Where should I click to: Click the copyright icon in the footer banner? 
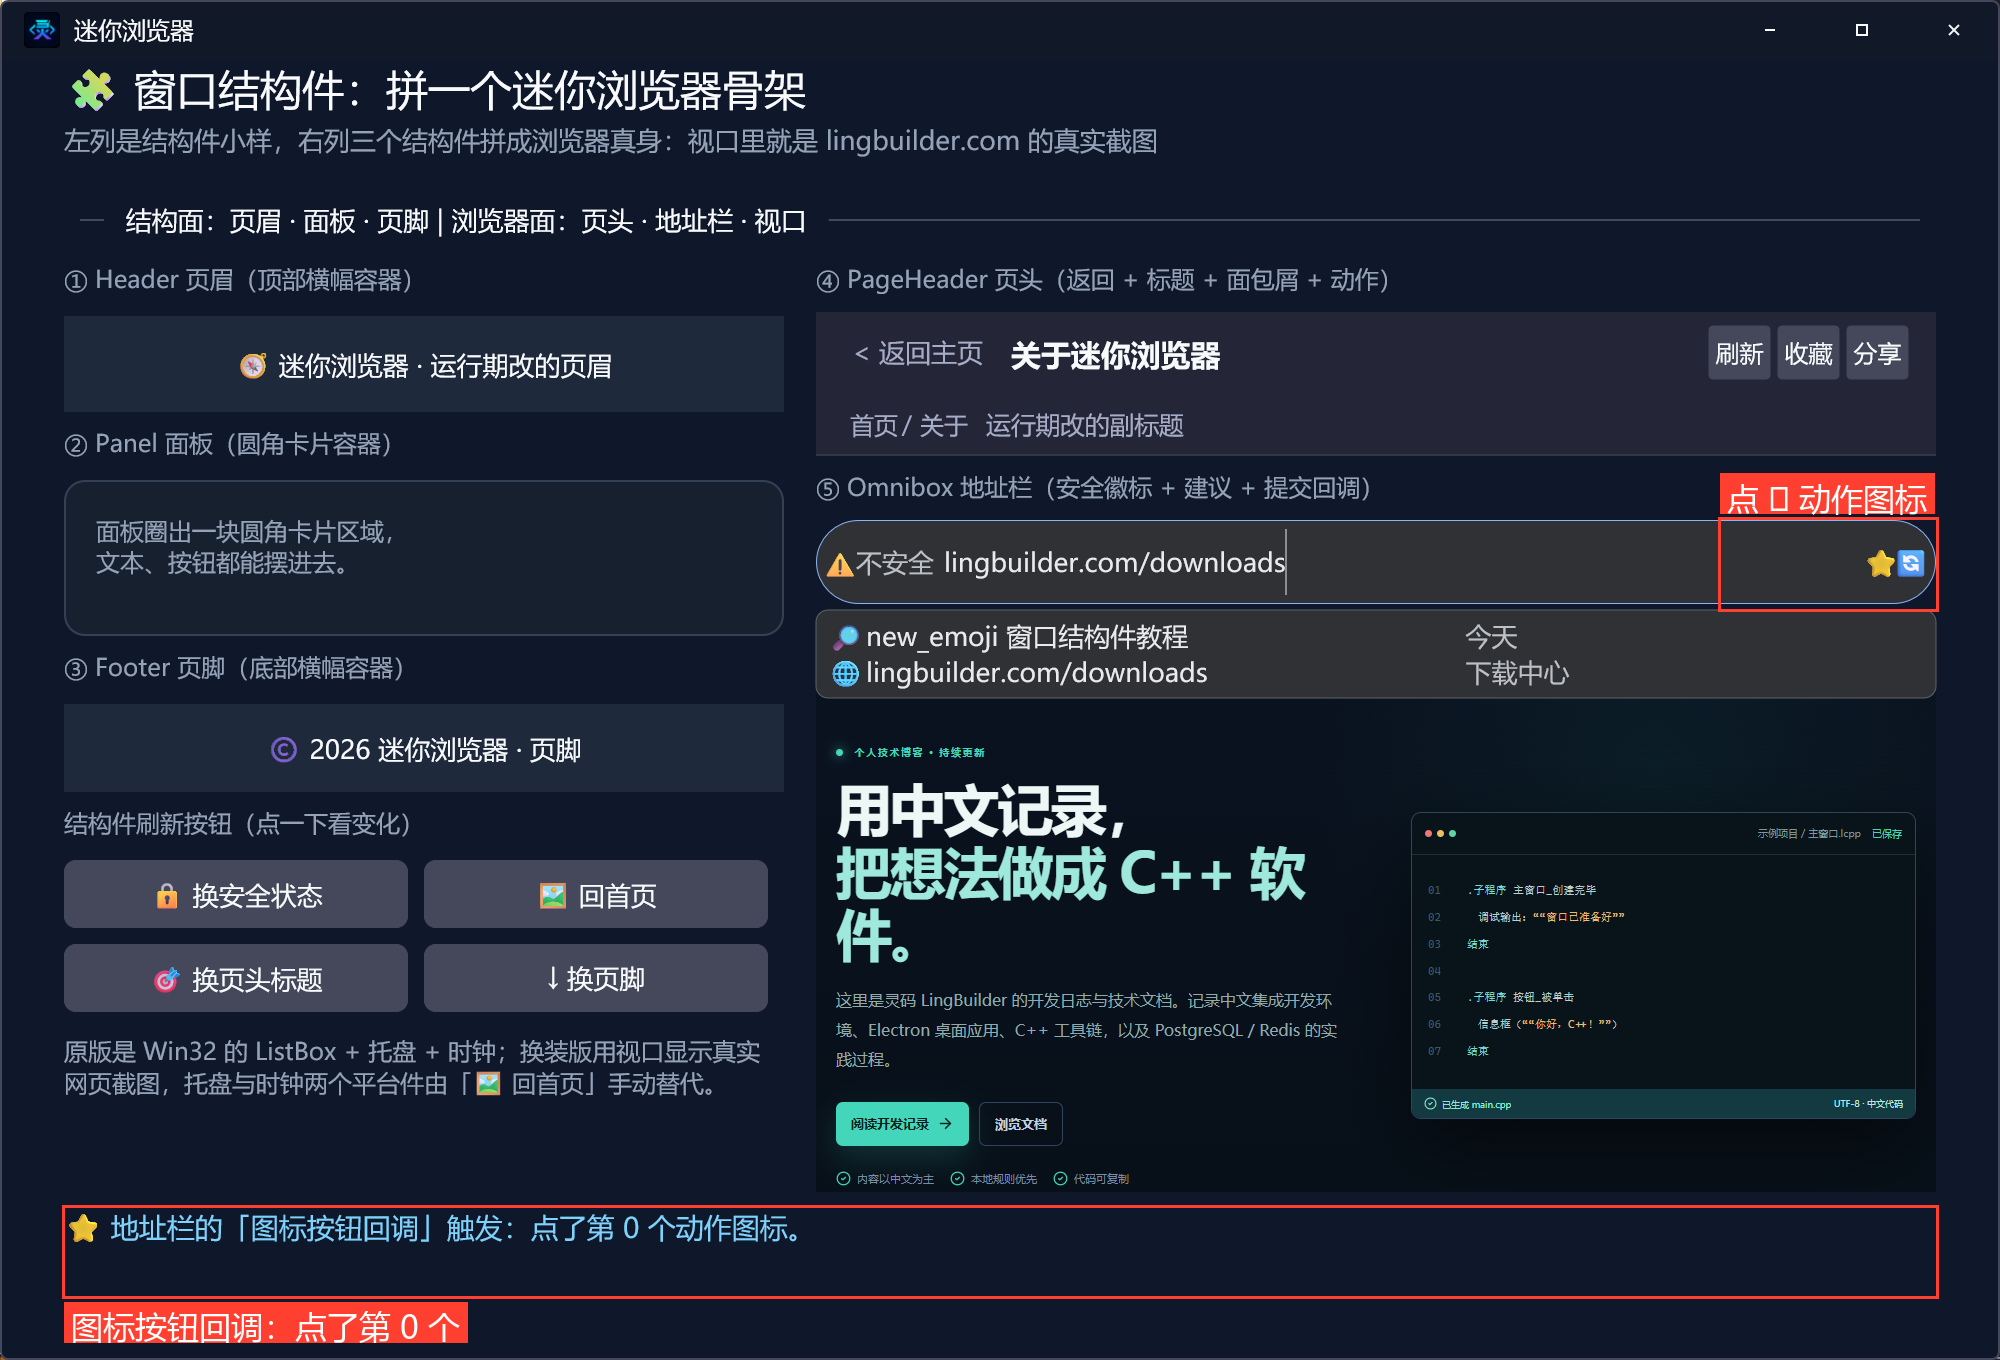284,750
